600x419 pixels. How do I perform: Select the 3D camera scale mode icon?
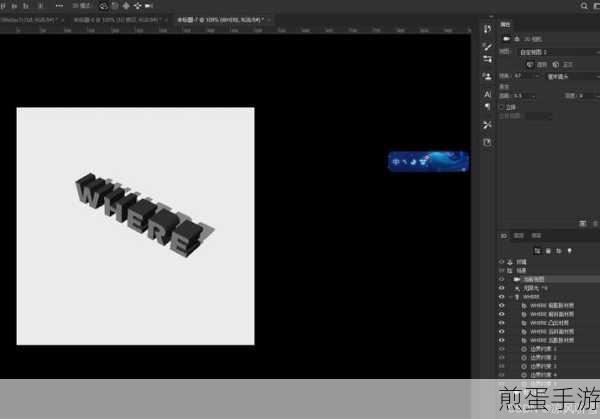tap(149, 6)
